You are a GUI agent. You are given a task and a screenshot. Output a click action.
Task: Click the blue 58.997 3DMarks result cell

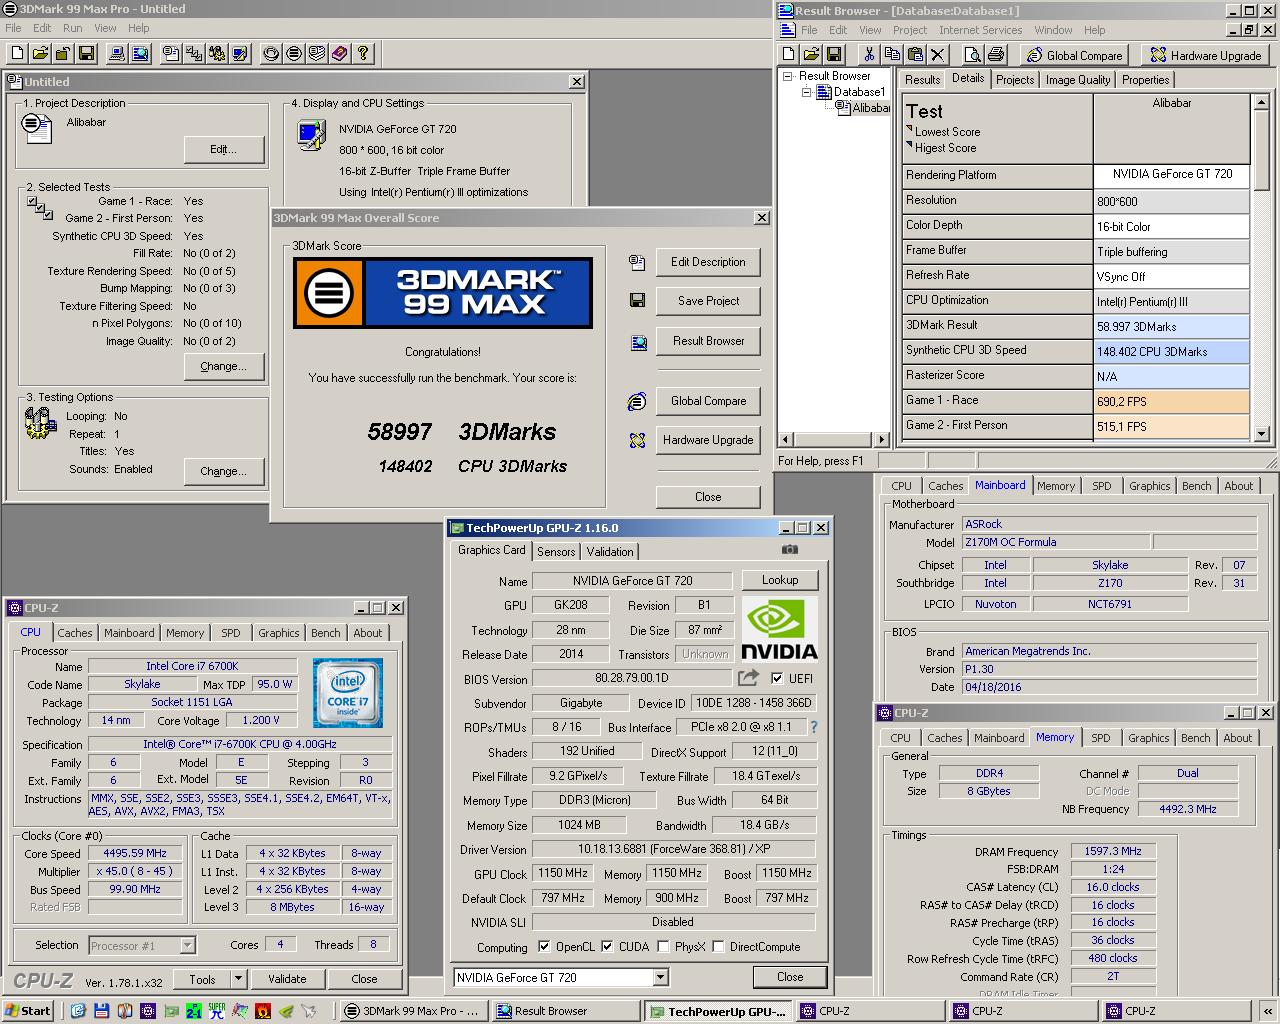point(1171,326)
